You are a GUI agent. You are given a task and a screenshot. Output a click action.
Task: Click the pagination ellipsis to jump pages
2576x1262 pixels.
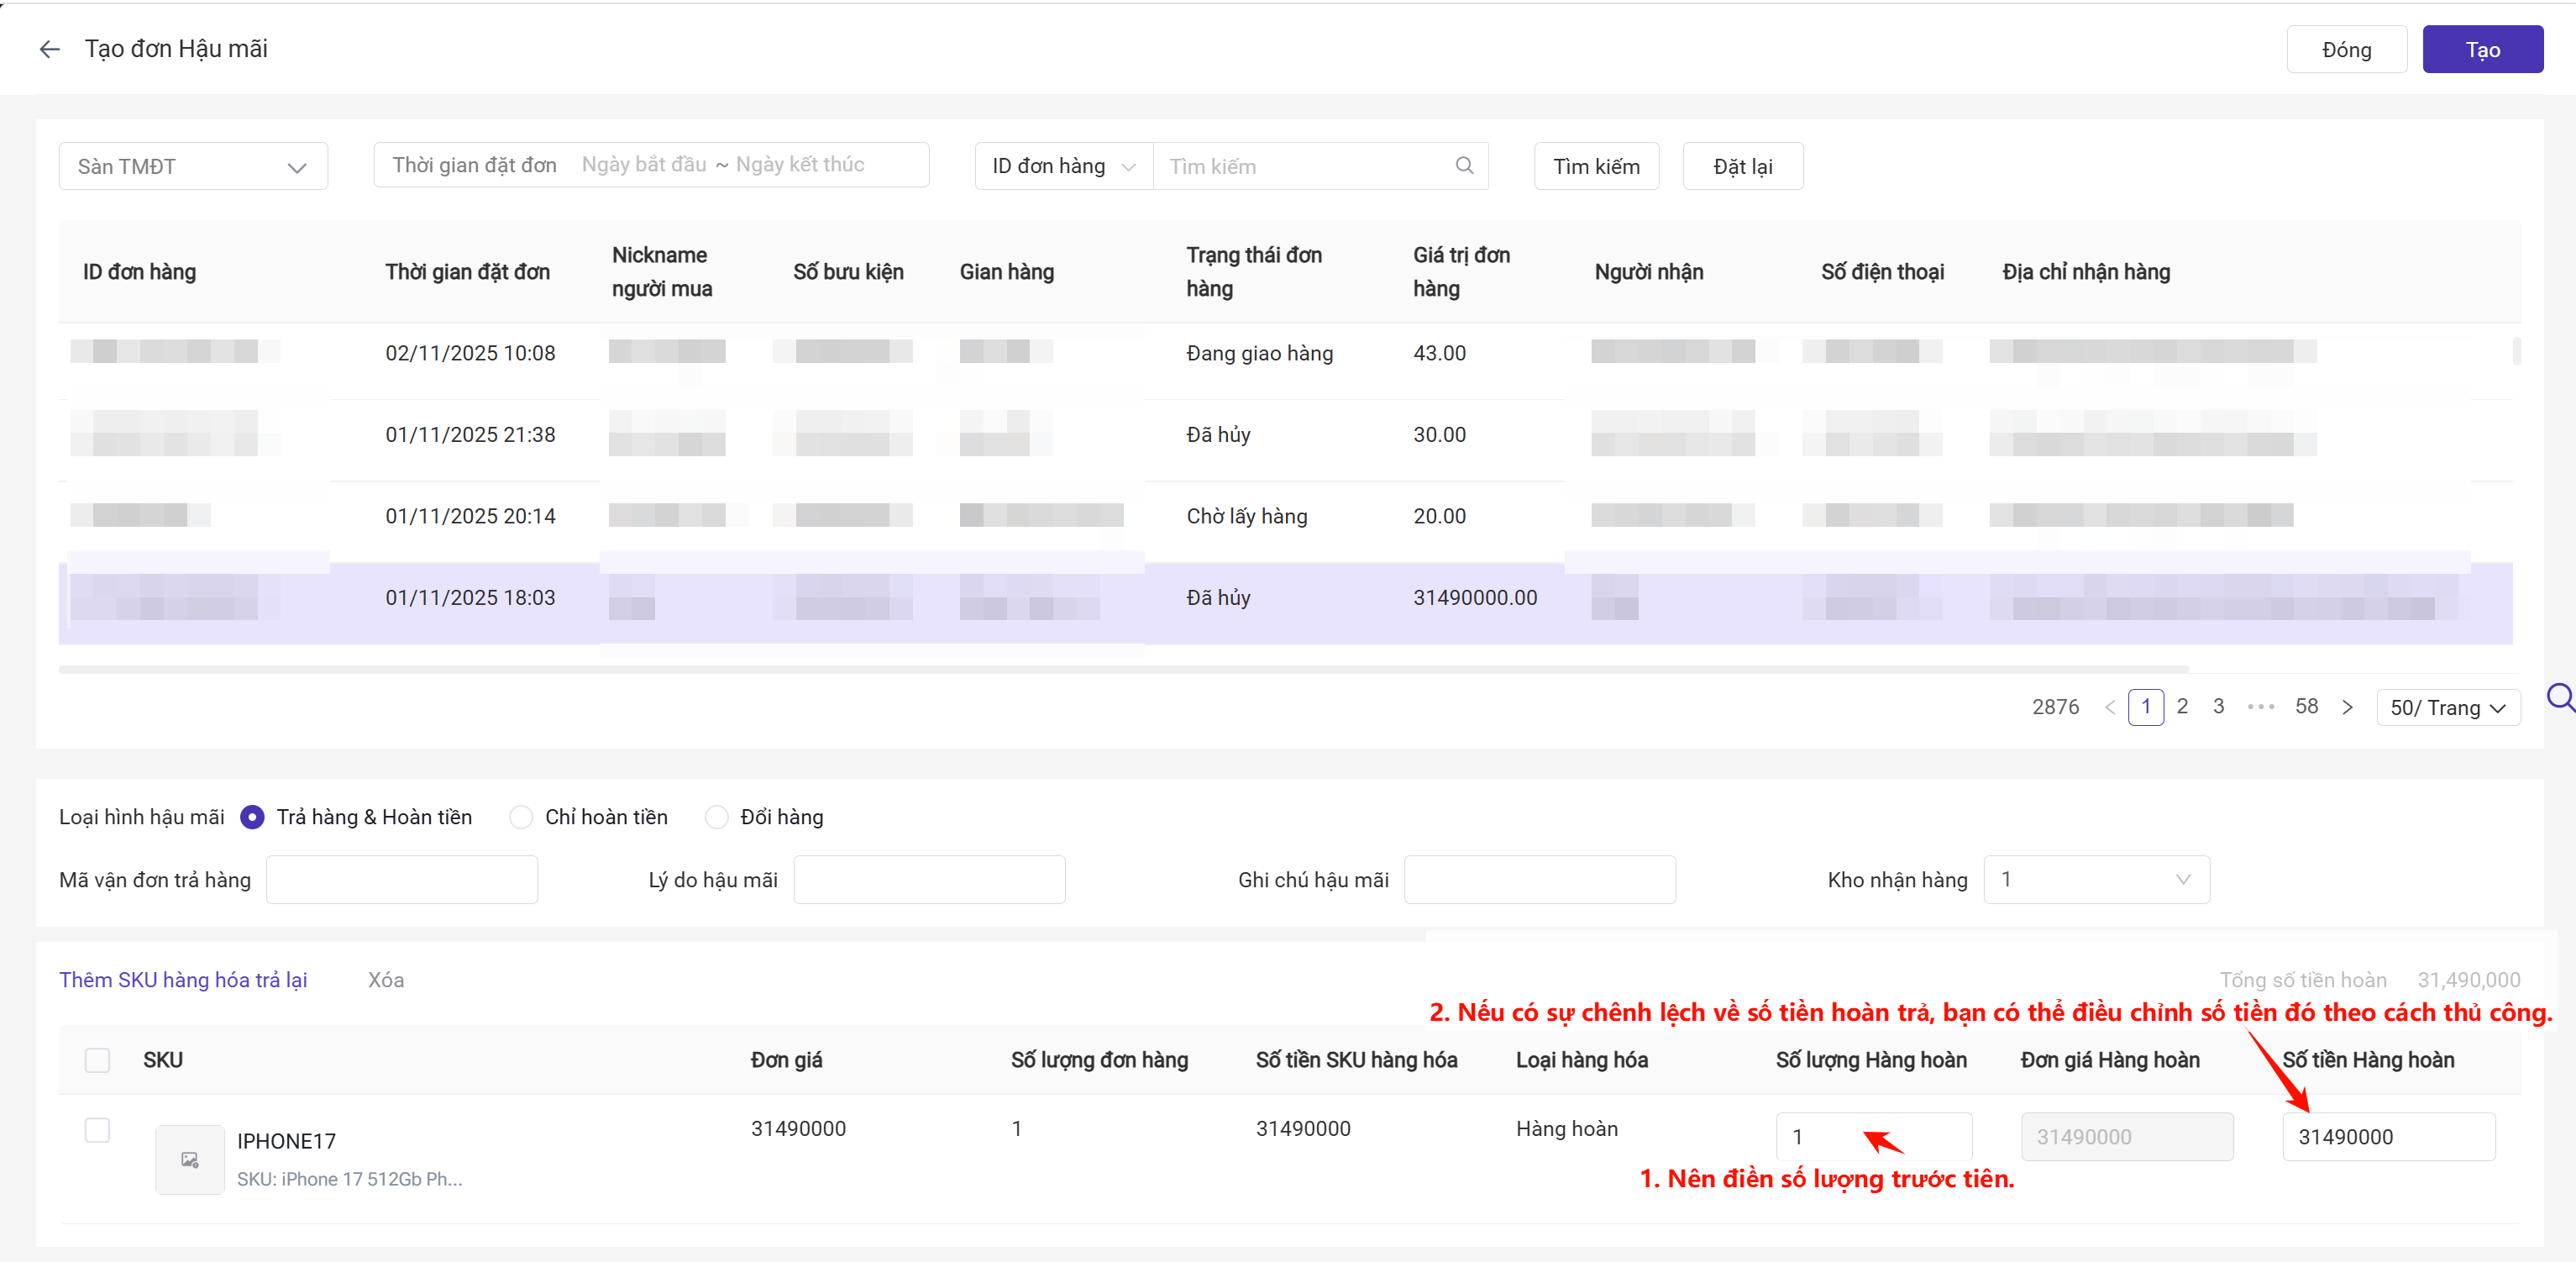point(2260,707)
